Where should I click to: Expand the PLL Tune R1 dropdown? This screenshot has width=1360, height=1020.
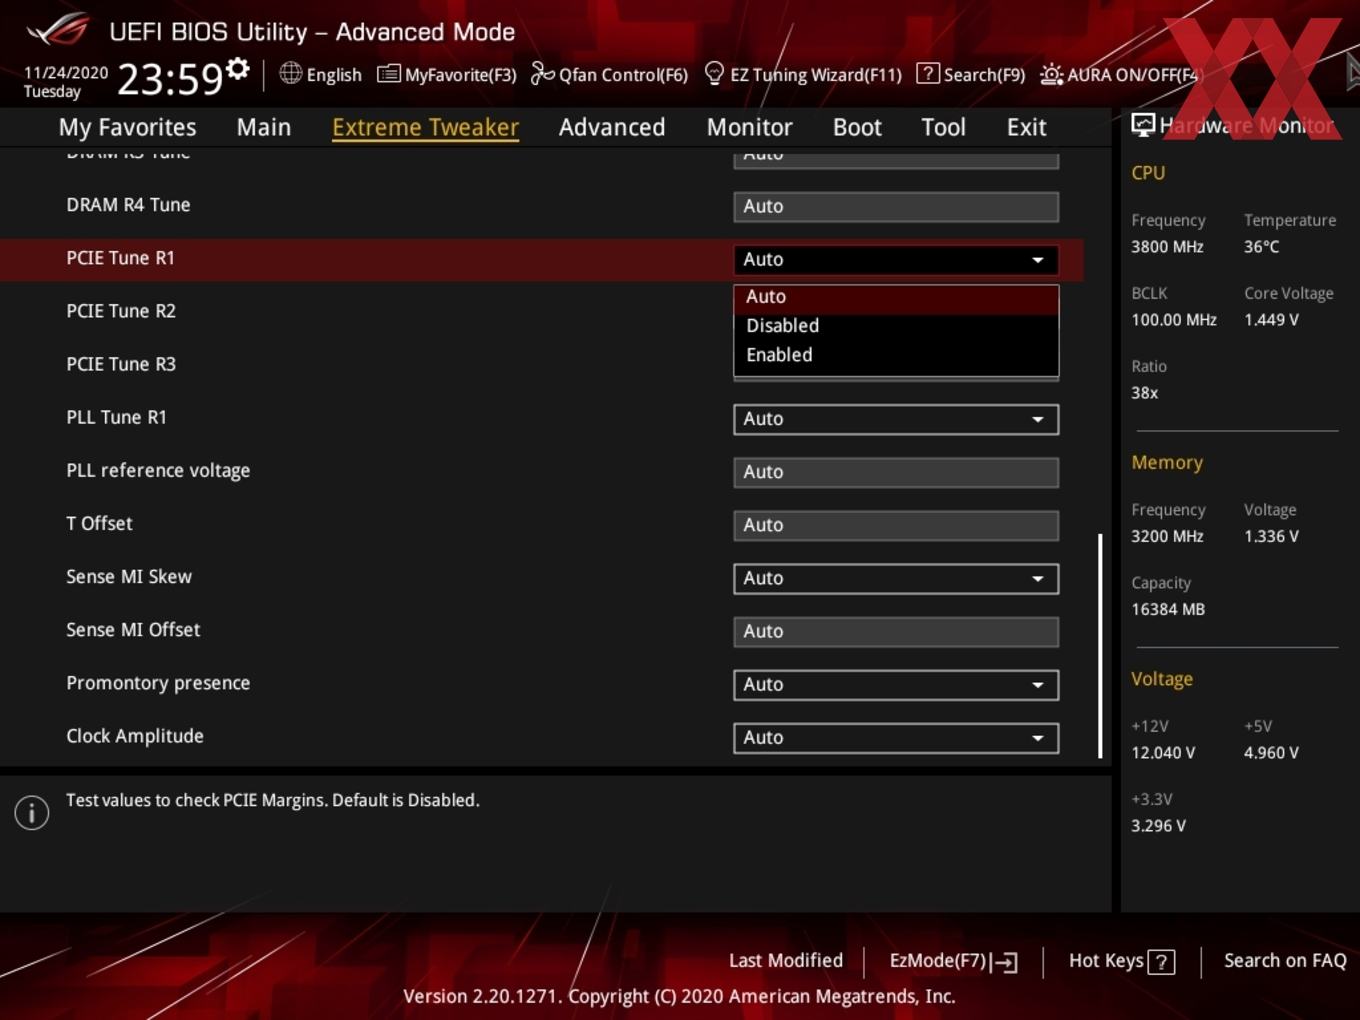coord(896,419)
